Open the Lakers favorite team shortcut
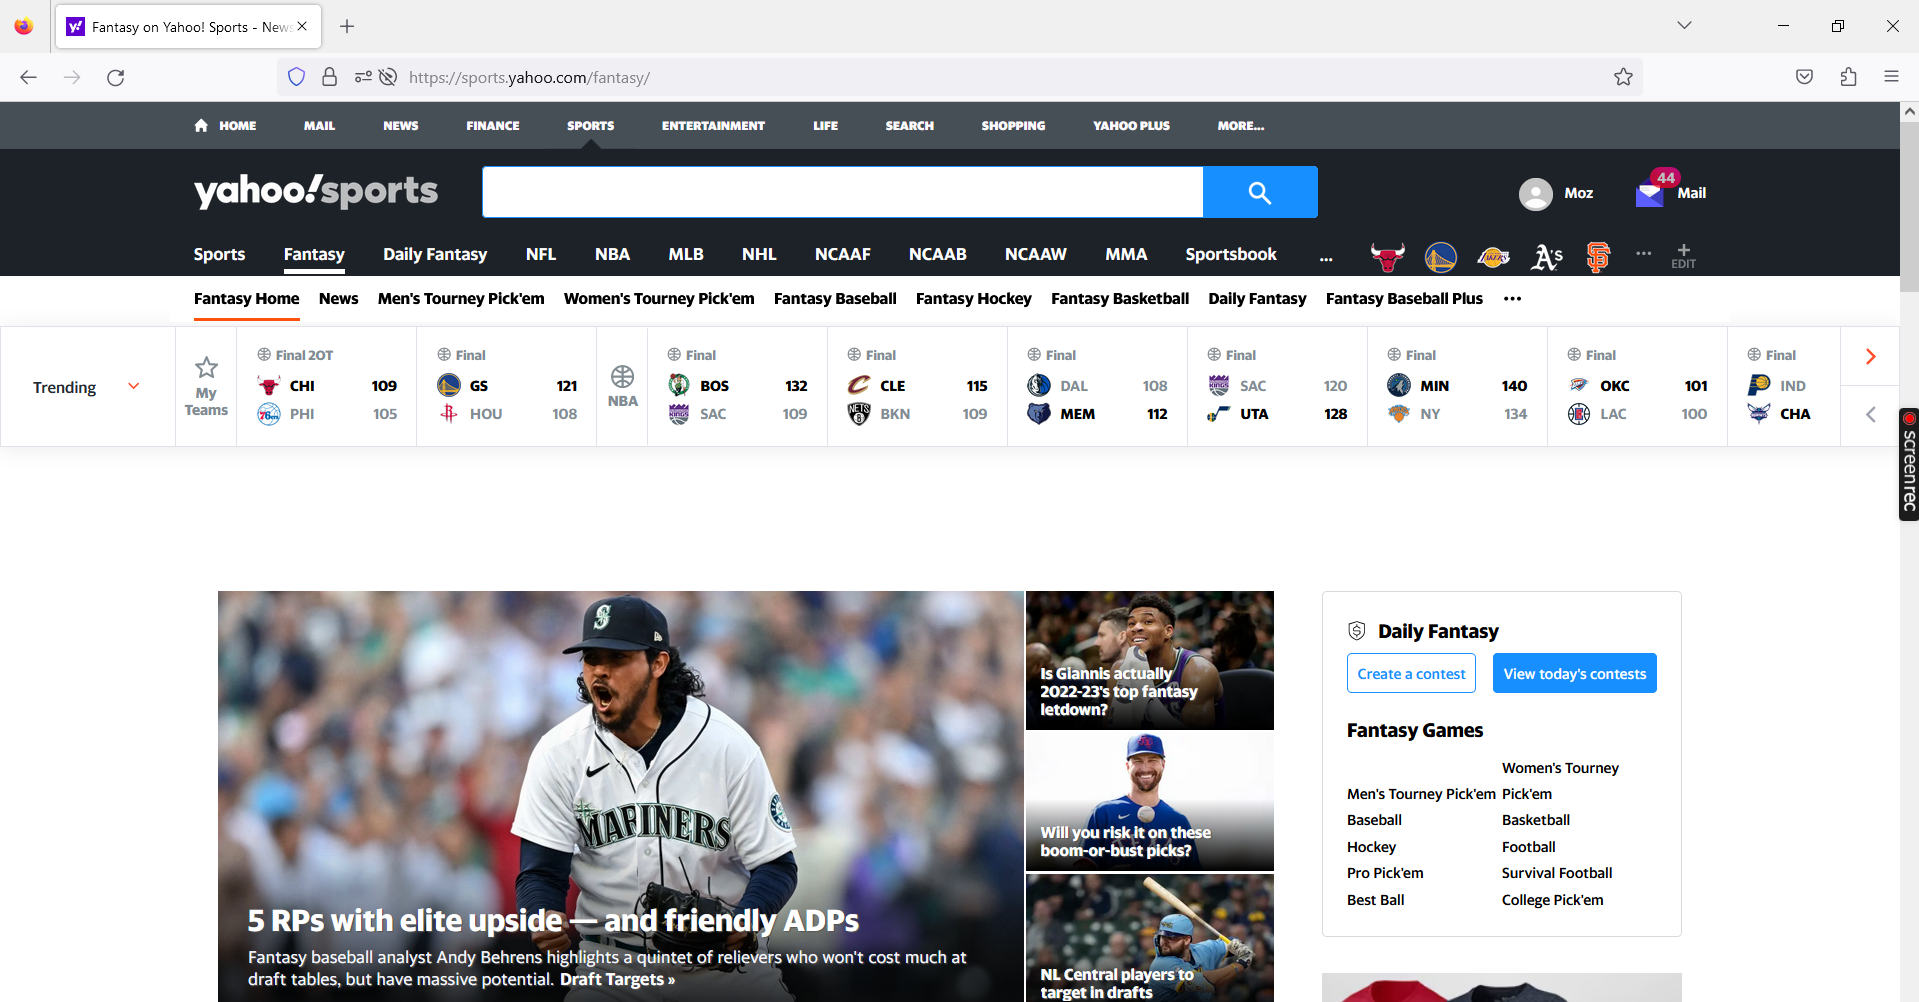 [x=1492, y=256]
